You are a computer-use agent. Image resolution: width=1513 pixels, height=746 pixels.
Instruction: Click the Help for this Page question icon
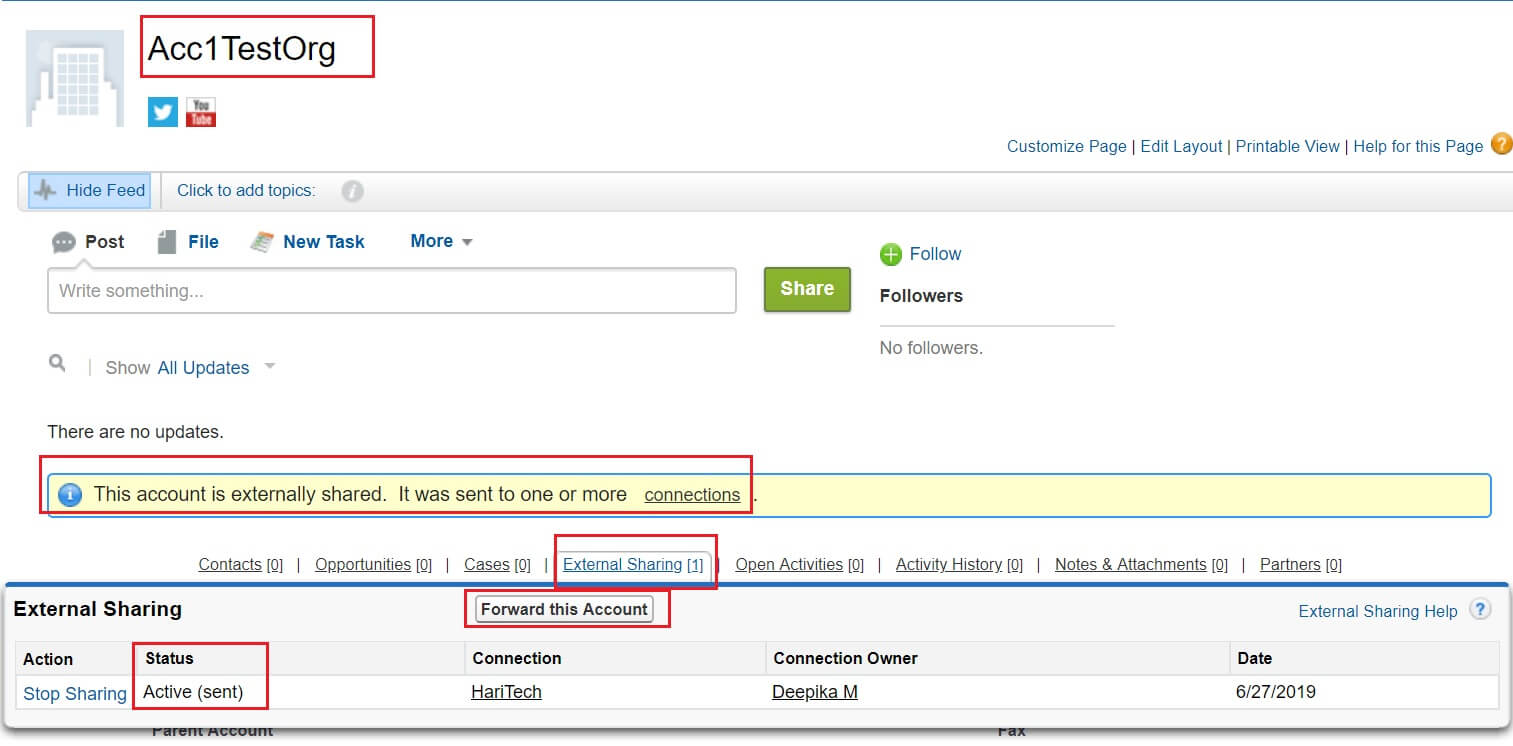click(1503, 145)
